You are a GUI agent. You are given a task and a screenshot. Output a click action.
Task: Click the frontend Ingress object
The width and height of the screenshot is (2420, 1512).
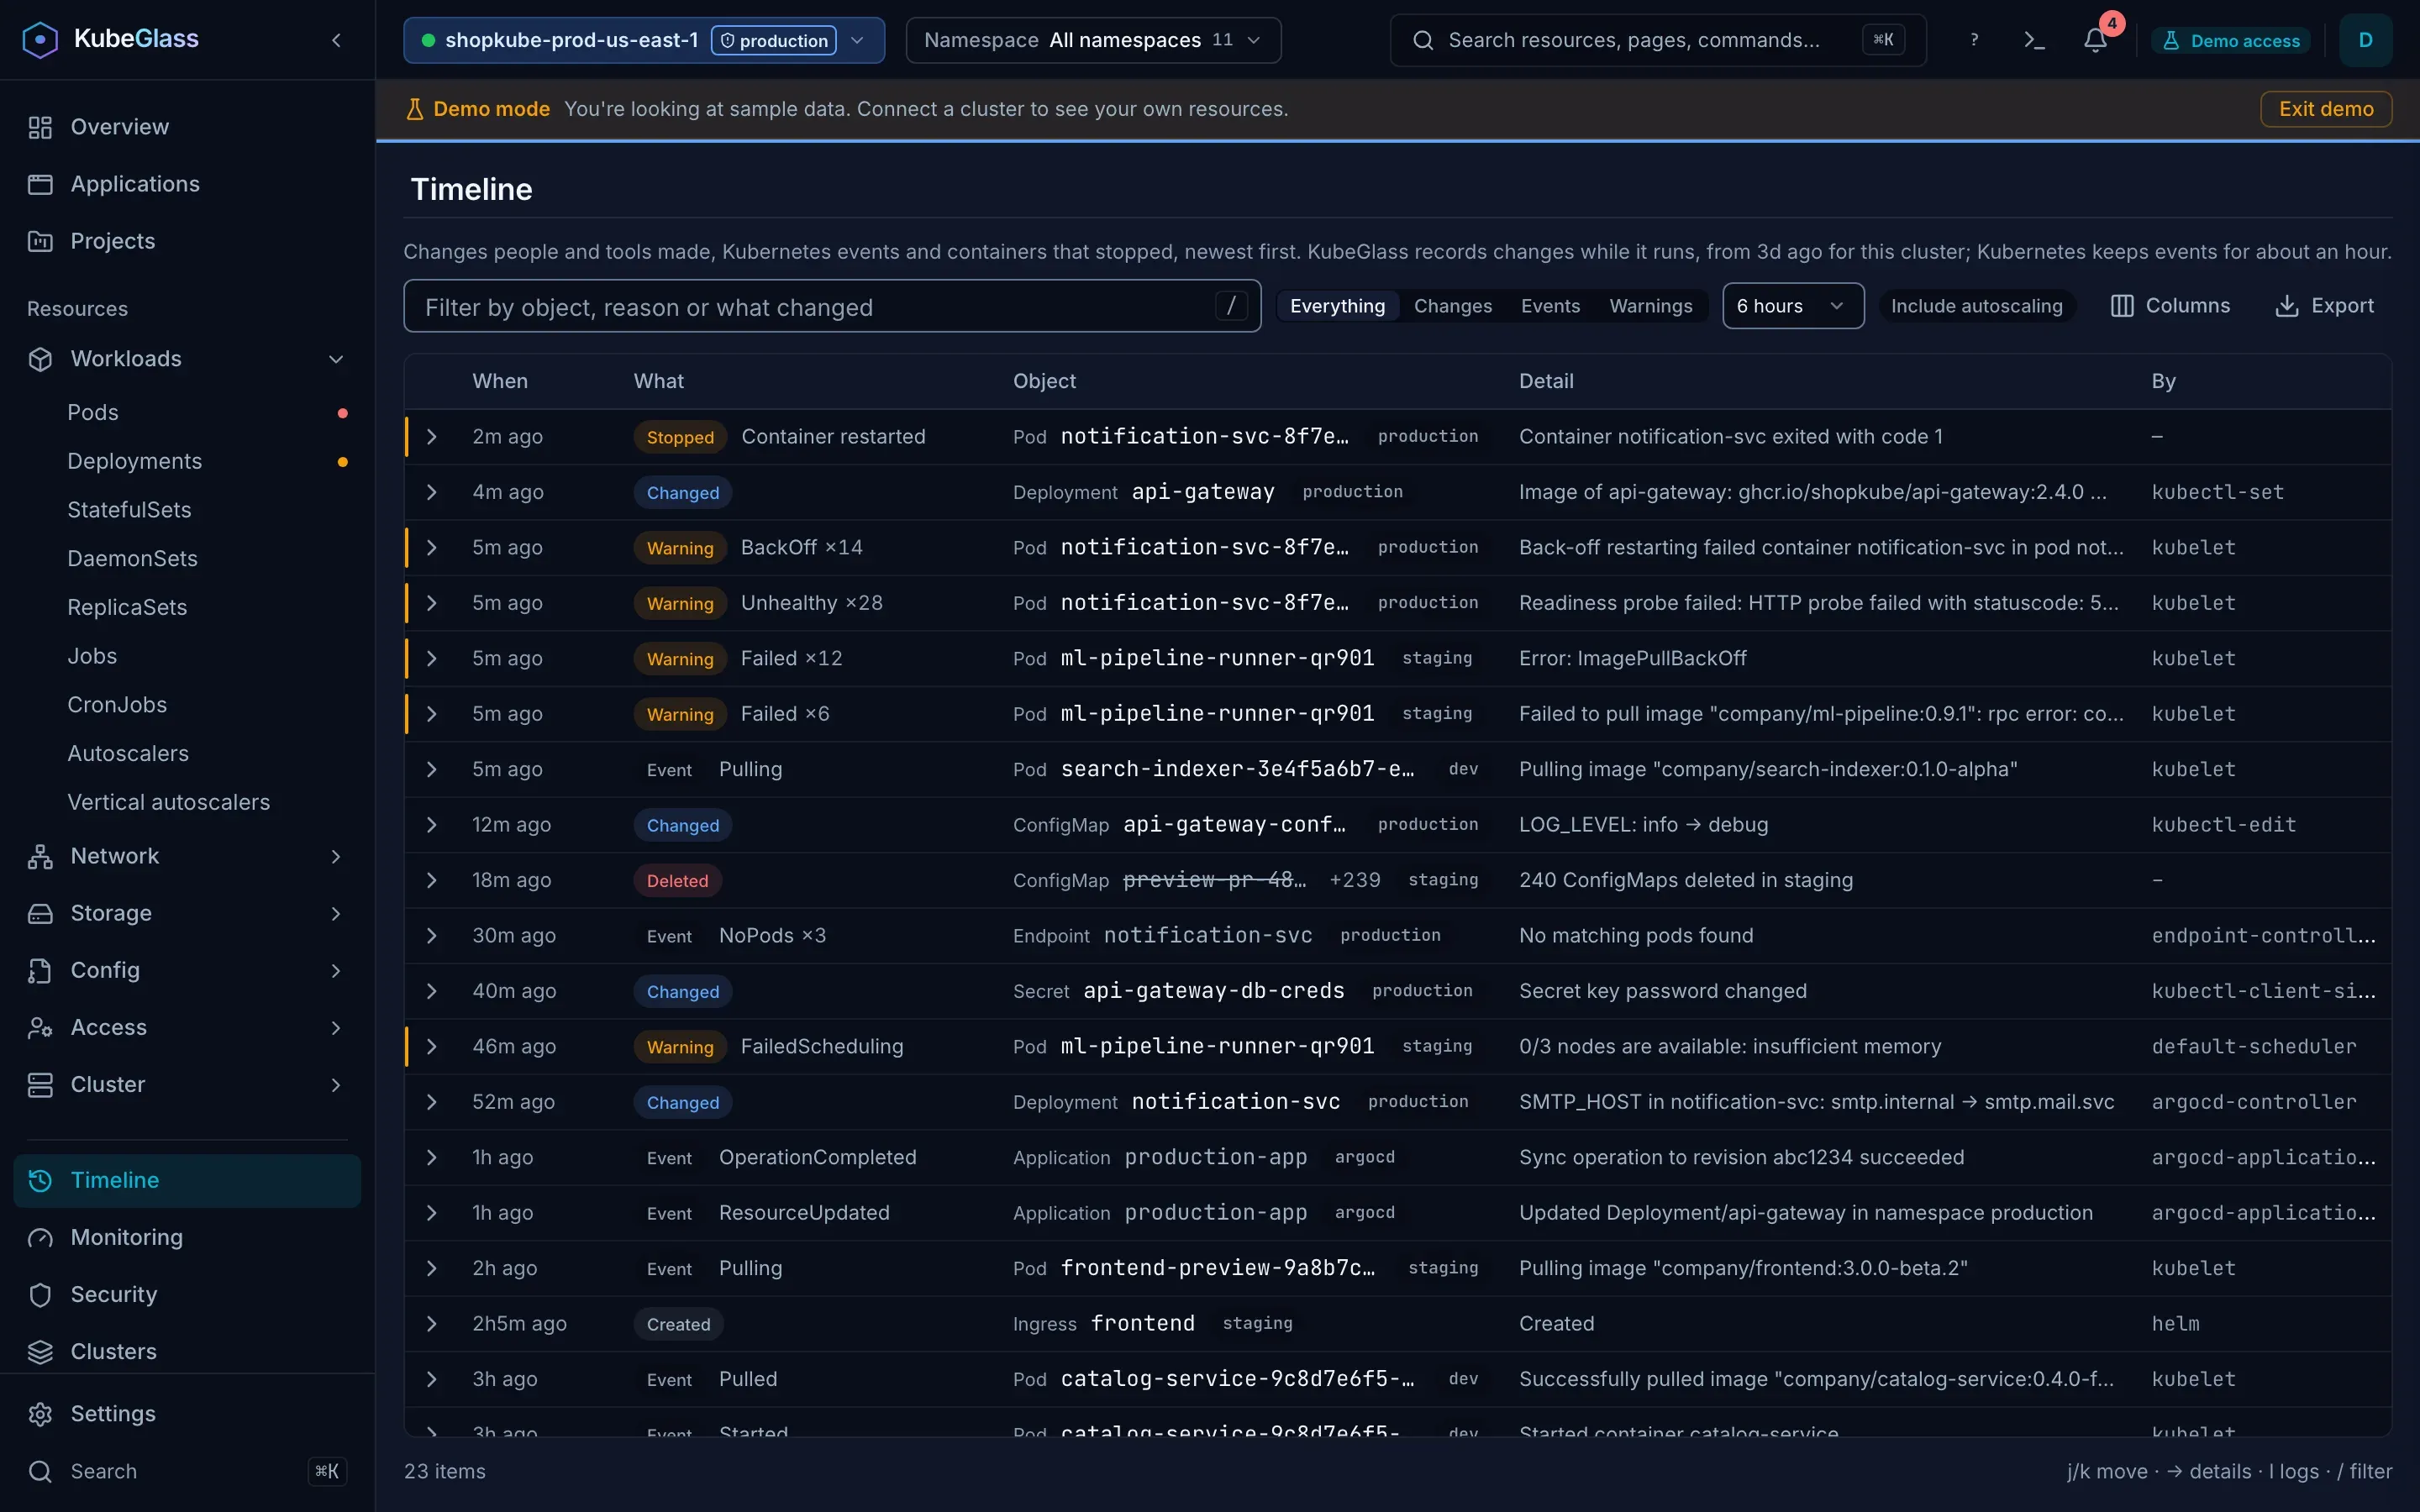click(x=1143, y=1323)
